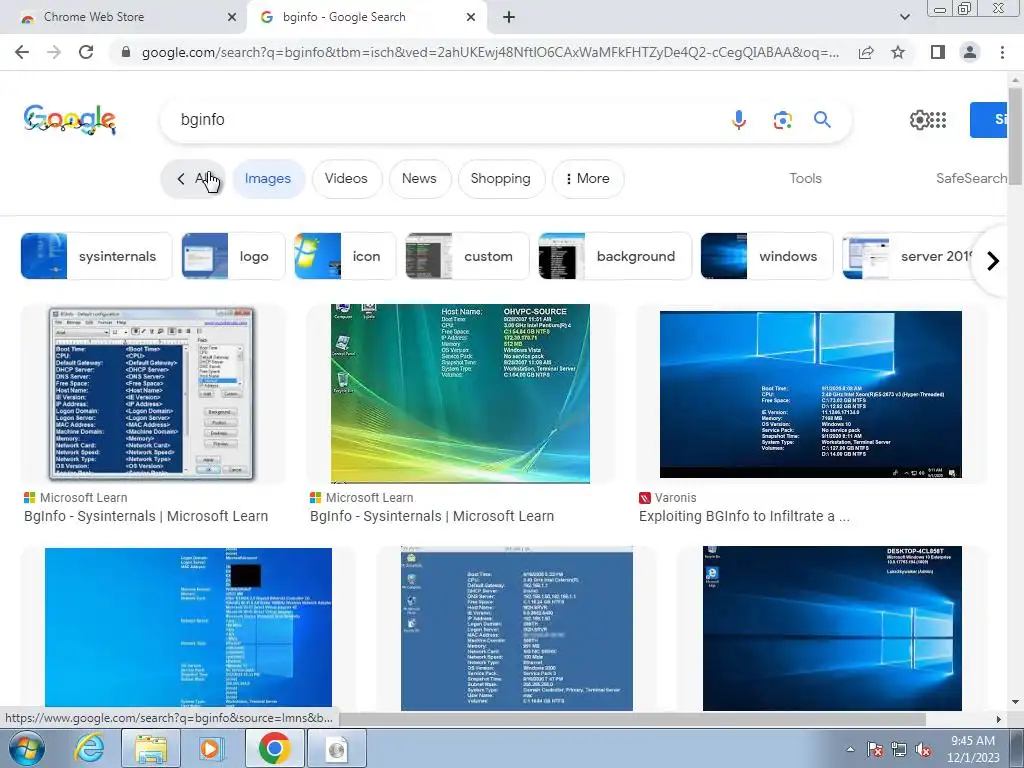
Task: Click the share page icon in address bar
Action: click(866, 52)
